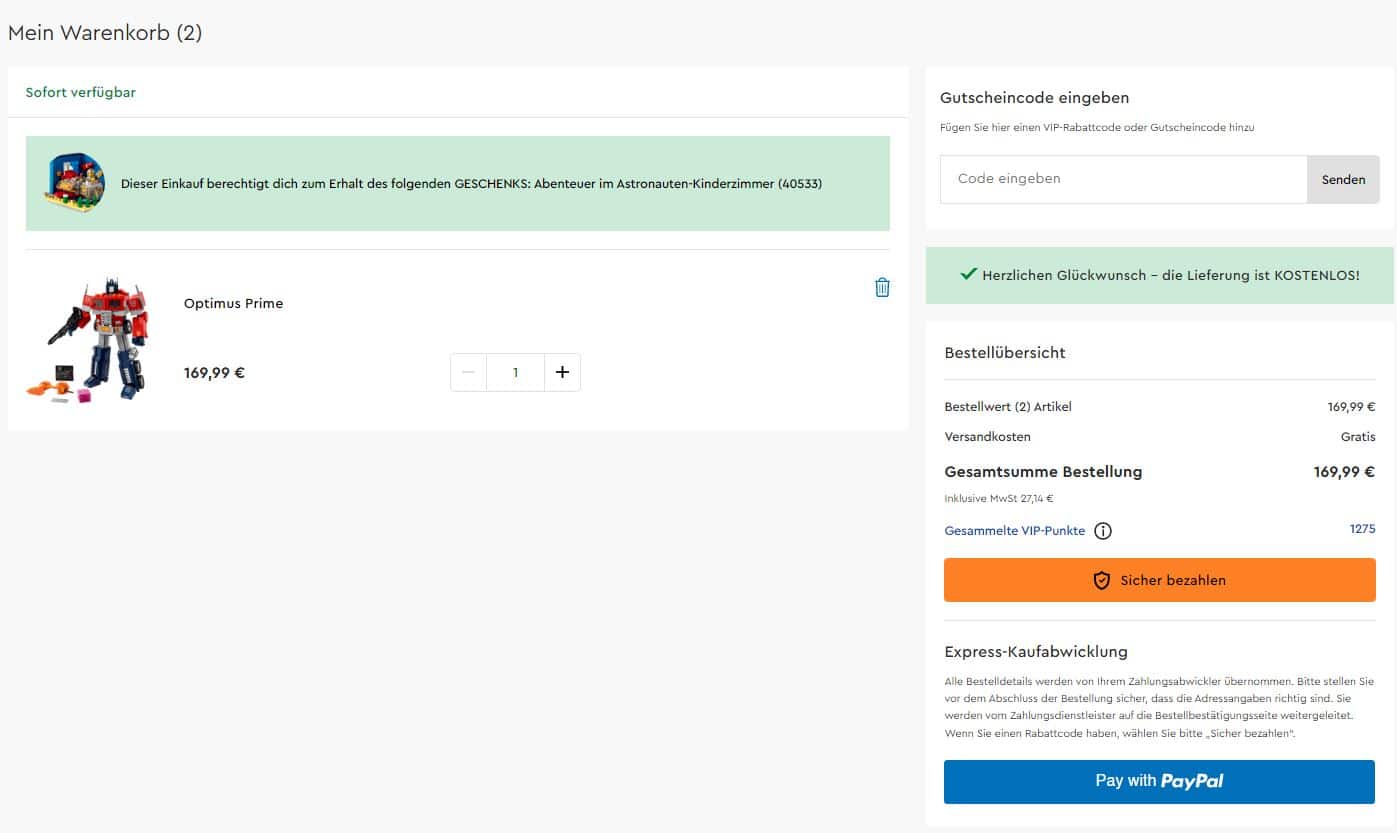Open the VIP points info icon
The image size is (1397, 833).
pyautogui.click(x=1103, y=531)
